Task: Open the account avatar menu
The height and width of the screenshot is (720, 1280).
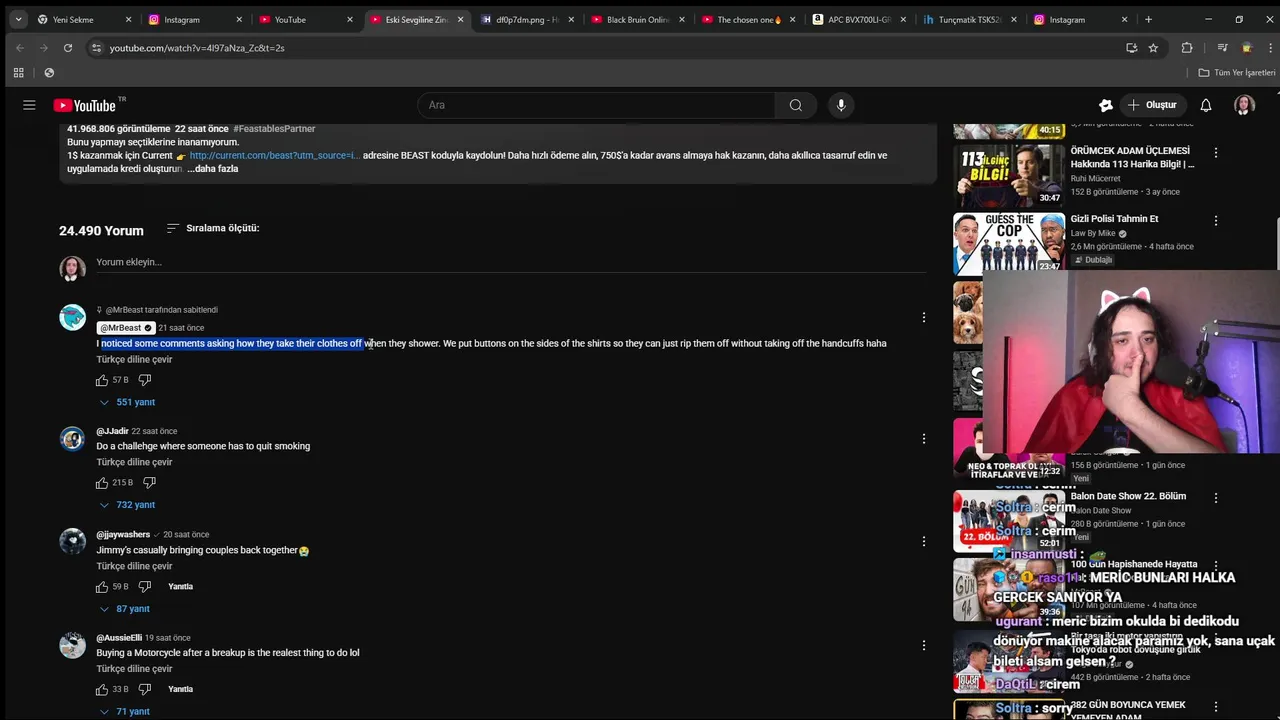Action: (1244, 105)
